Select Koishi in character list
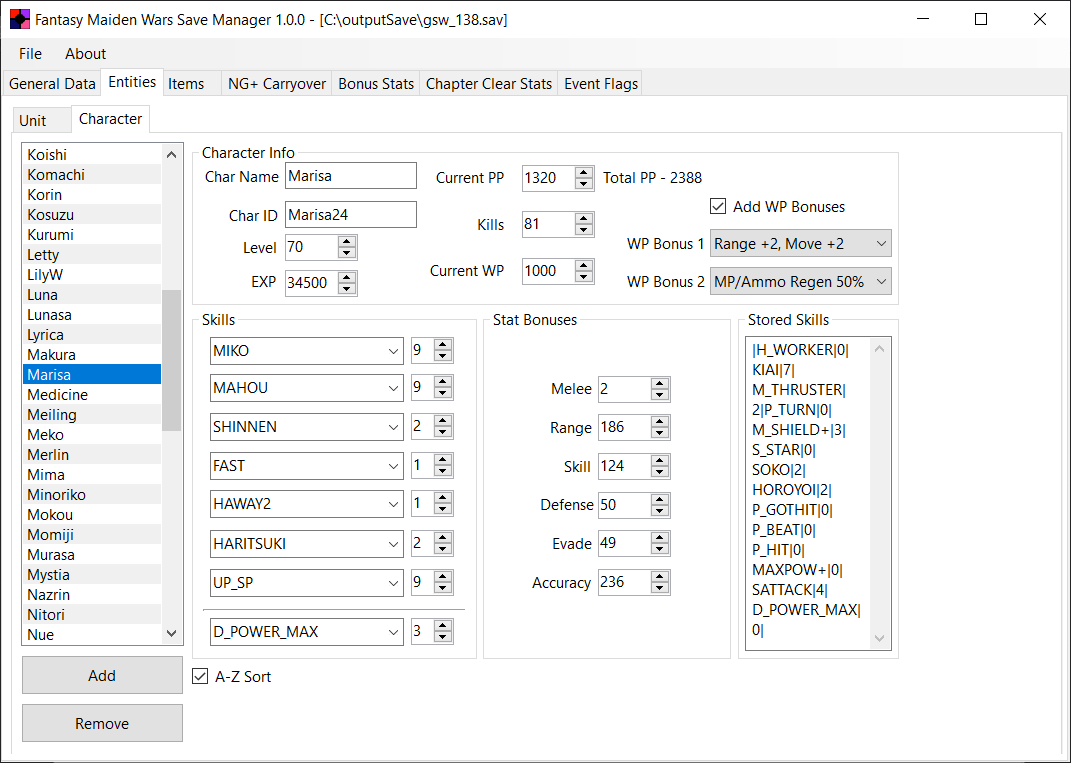This screenshot has height=763, width=1071. [x=92, y=154]
